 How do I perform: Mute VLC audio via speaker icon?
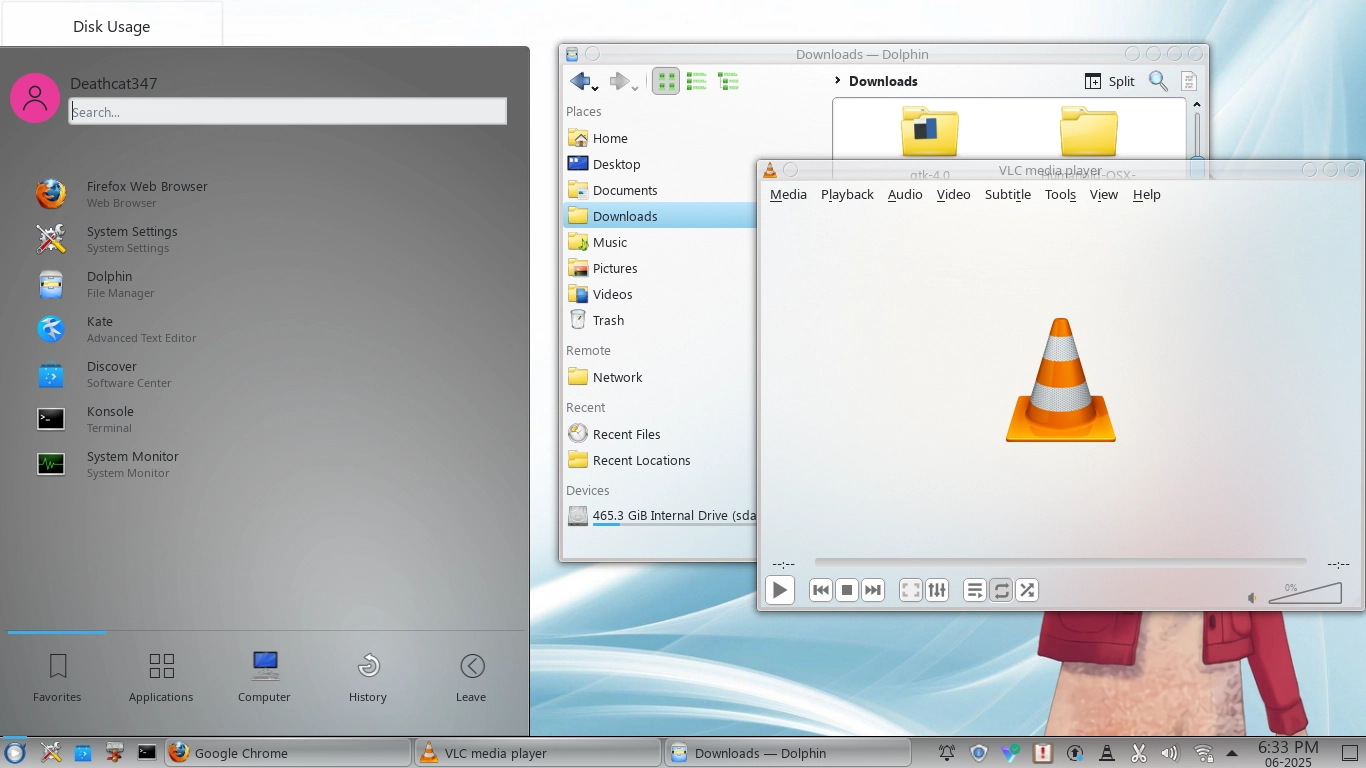click(1253, 597)
